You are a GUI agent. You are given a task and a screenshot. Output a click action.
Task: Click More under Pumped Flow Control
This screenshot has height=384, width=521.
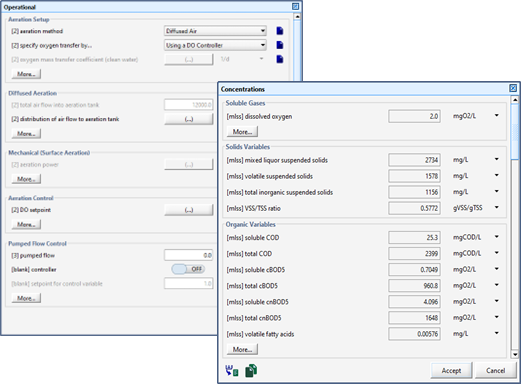(x=26, y=298)
